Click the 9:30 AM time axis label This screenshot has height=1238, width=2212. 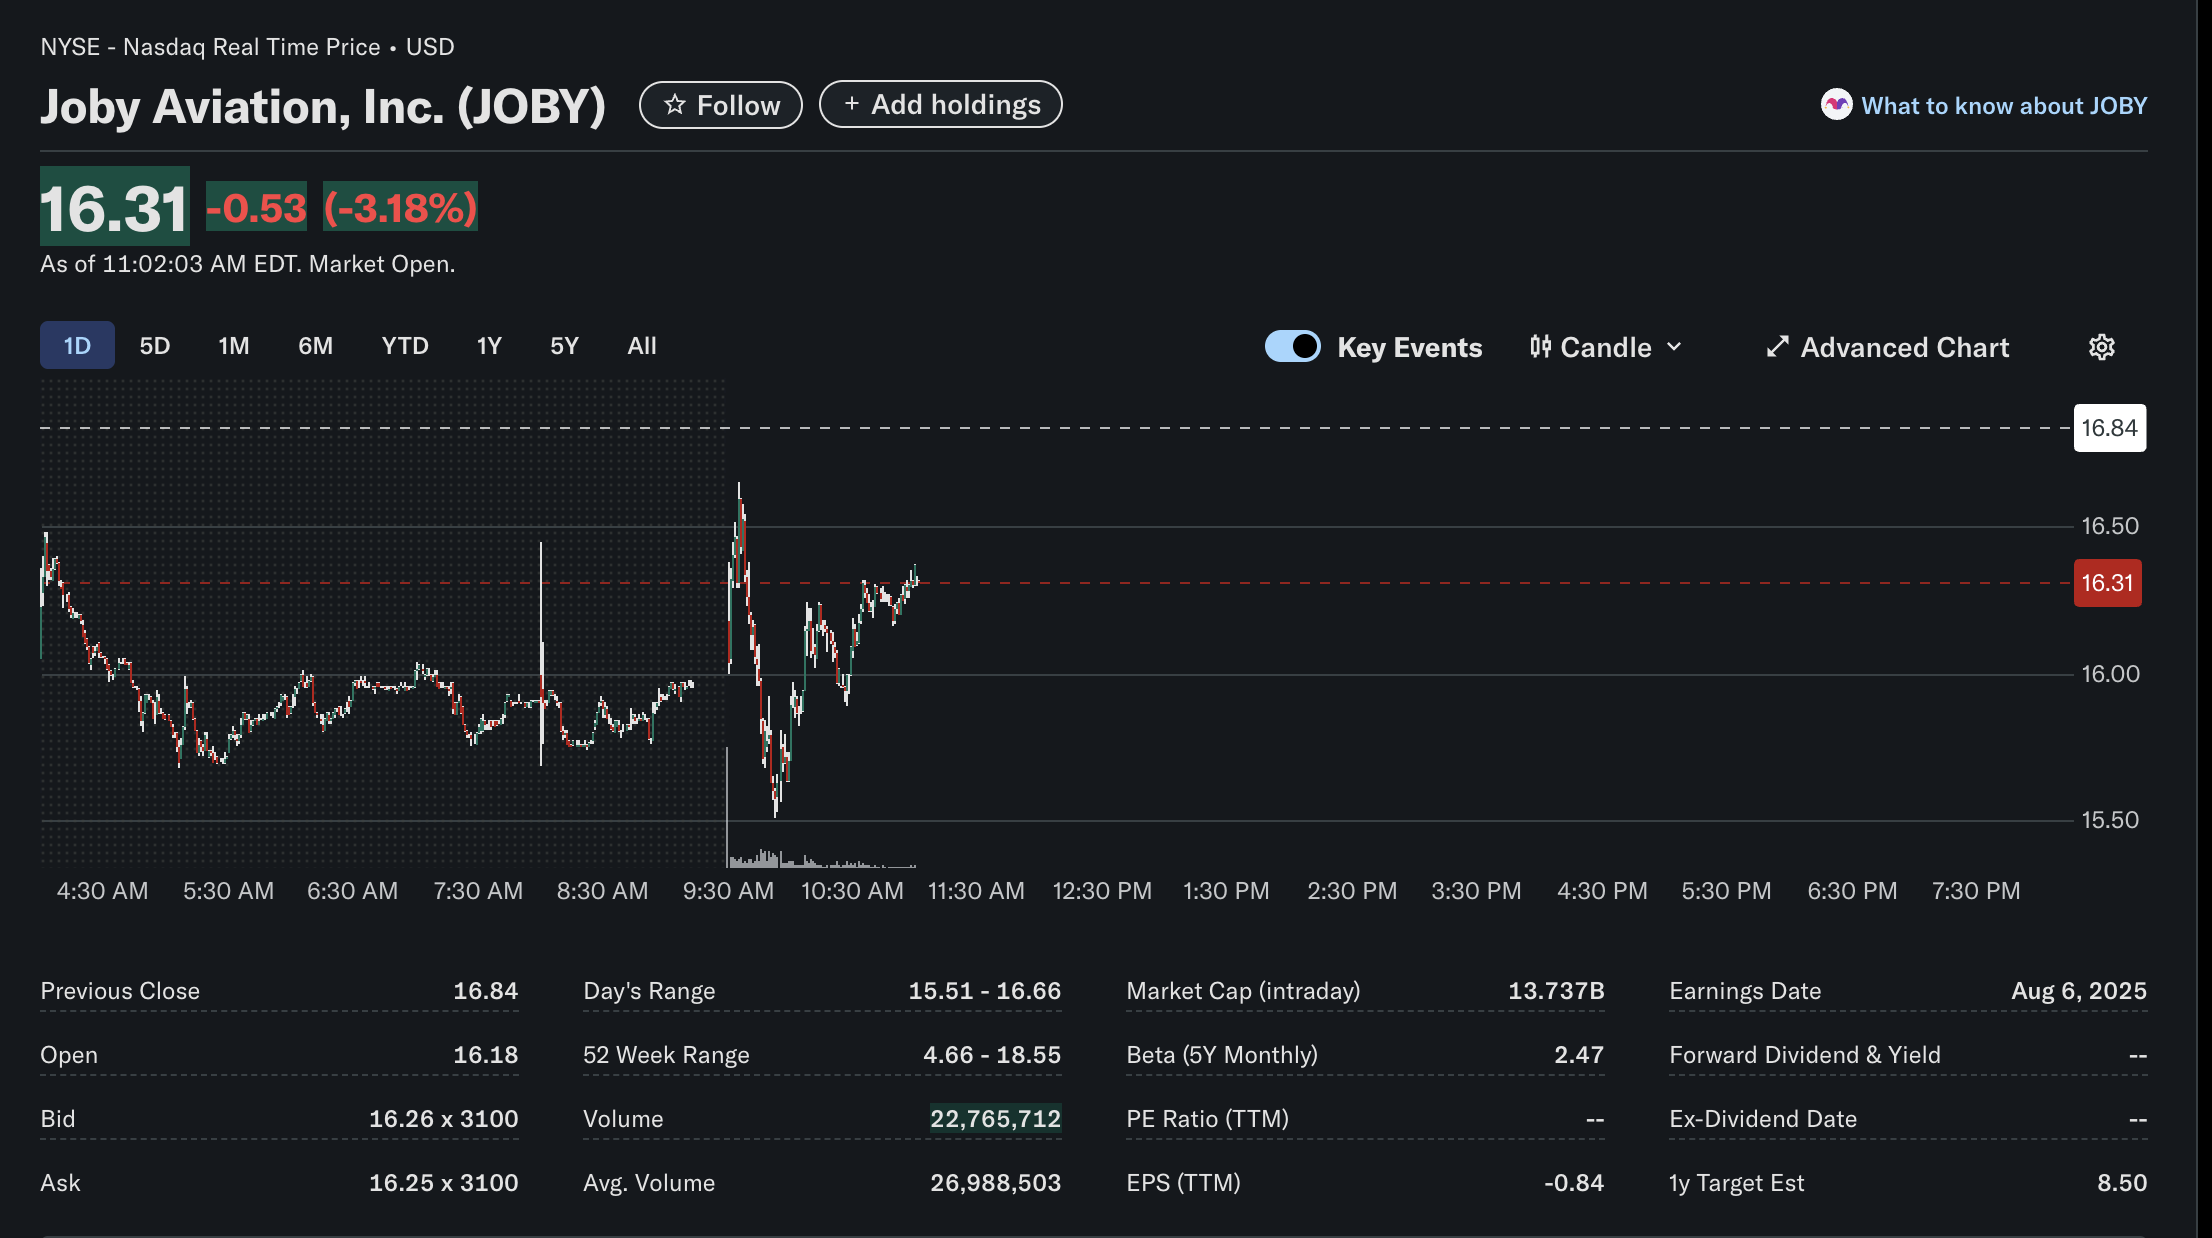coord(728,891)
